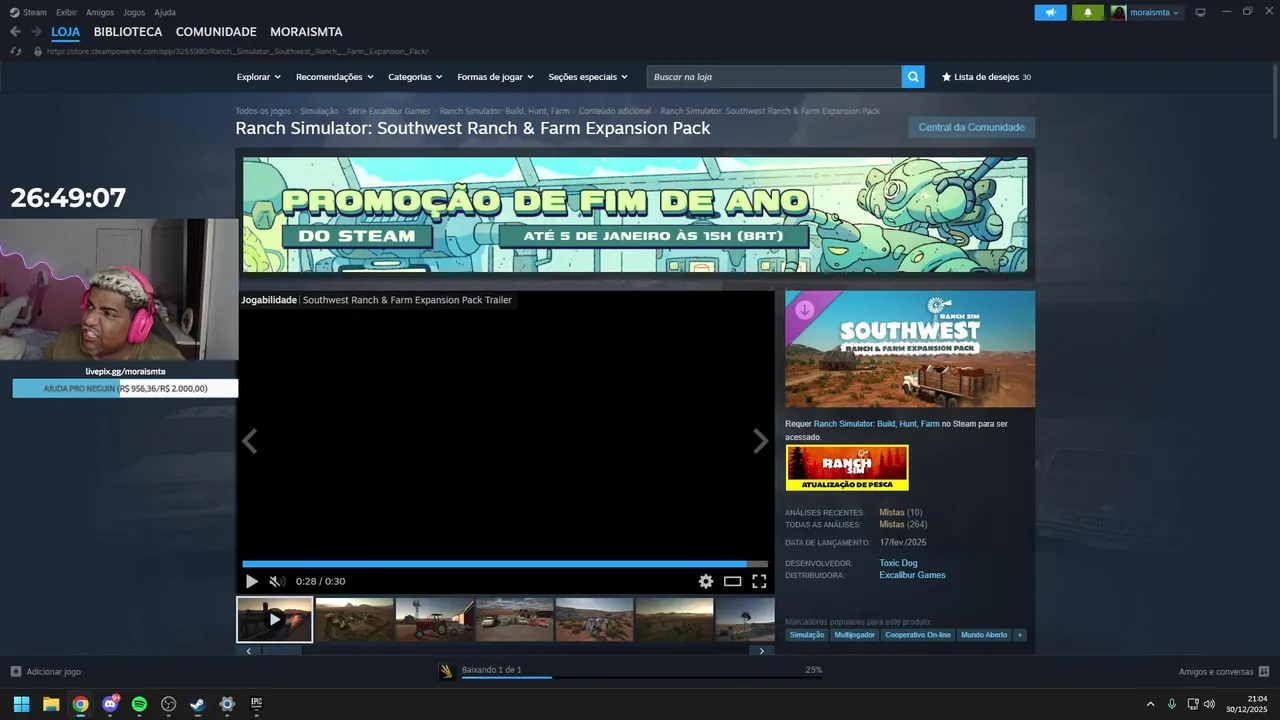Play the trailer video
The width and height of the screenshot is (1280, 720).
[x=251, y=581]
